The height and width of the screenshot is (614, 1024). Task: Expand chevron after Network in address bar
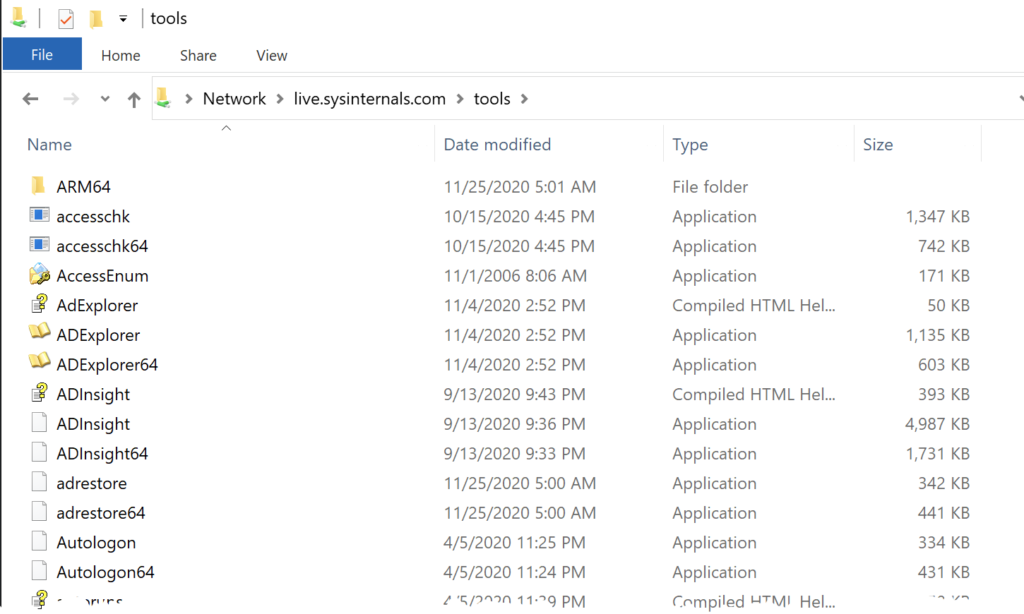pos(279,99)
